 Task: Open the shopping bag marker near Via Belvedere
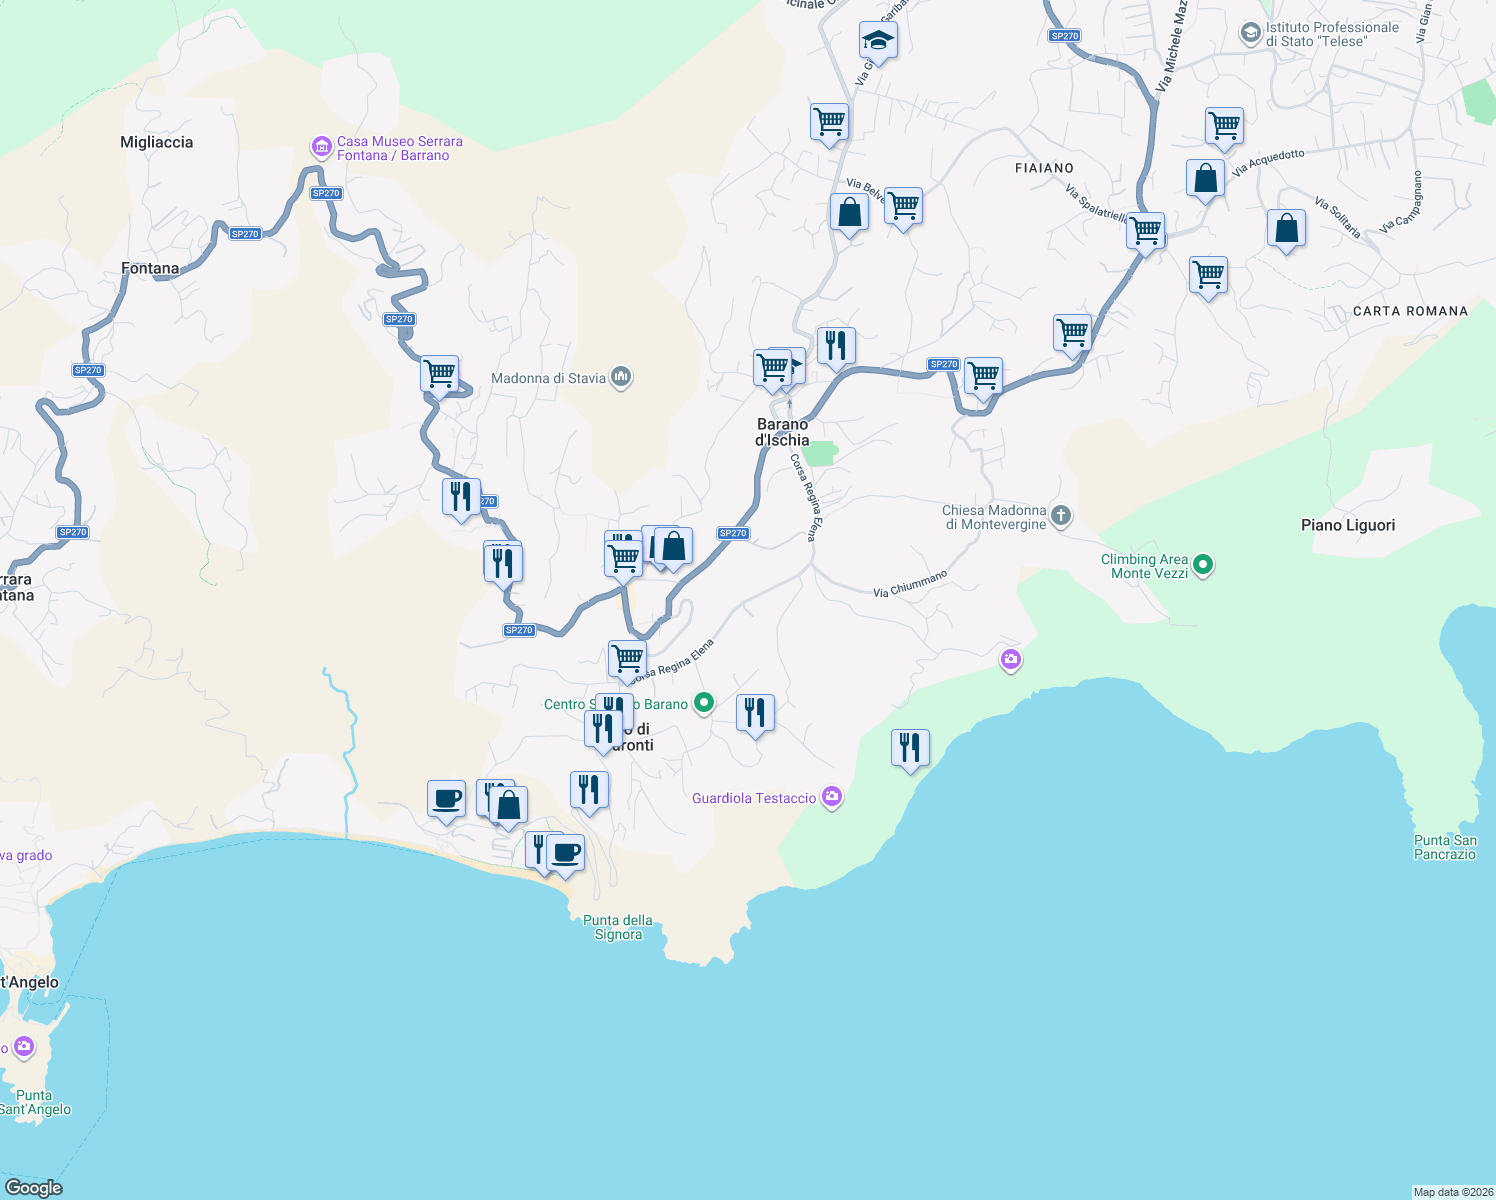pyautogui.click(x=849, y=213)
